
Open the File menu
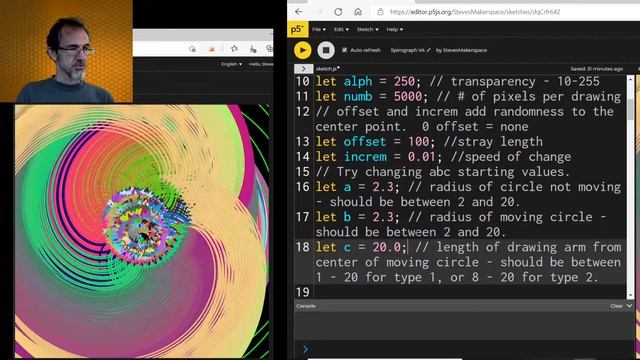(319, 29)
